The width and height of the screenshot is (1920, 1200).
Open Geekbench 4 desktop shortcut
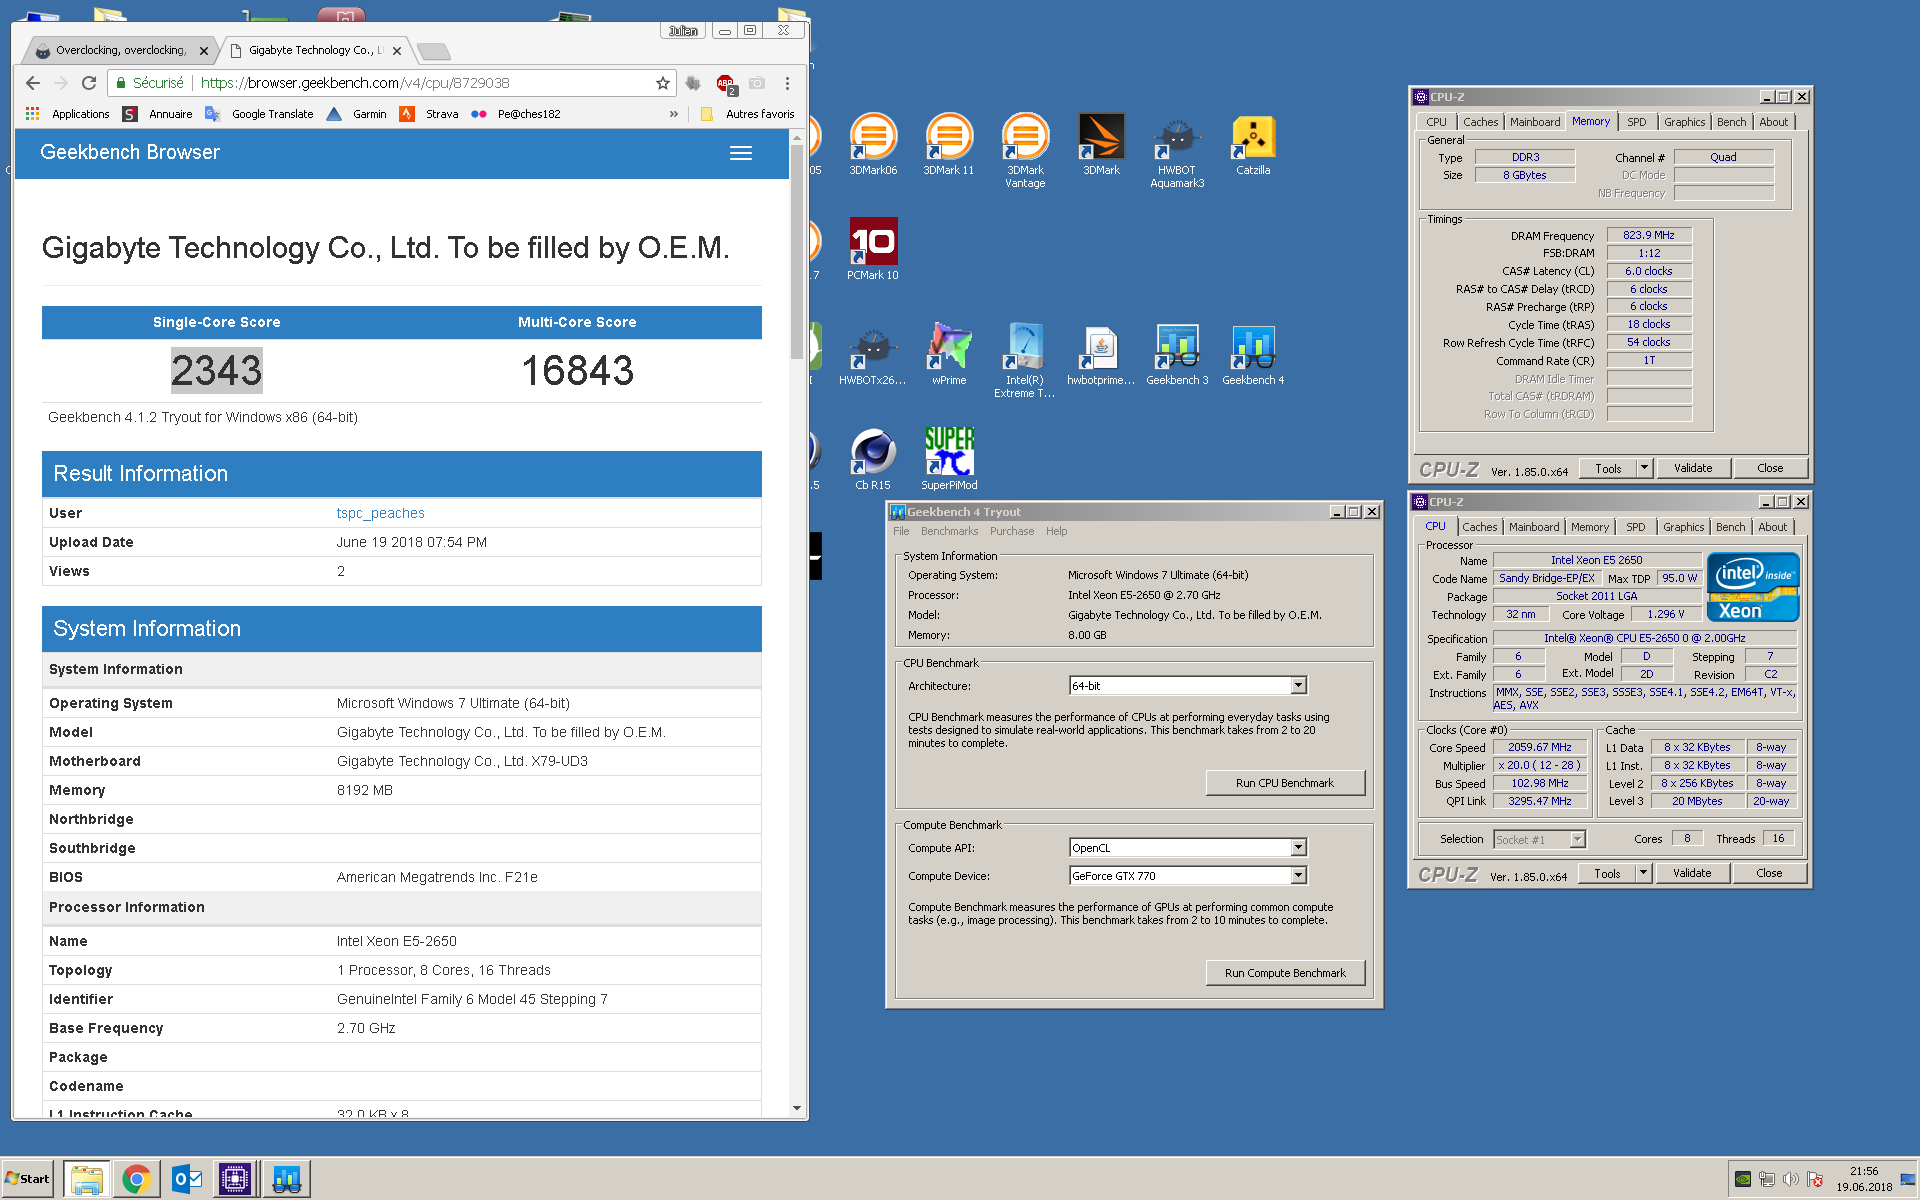[1253, 355]
